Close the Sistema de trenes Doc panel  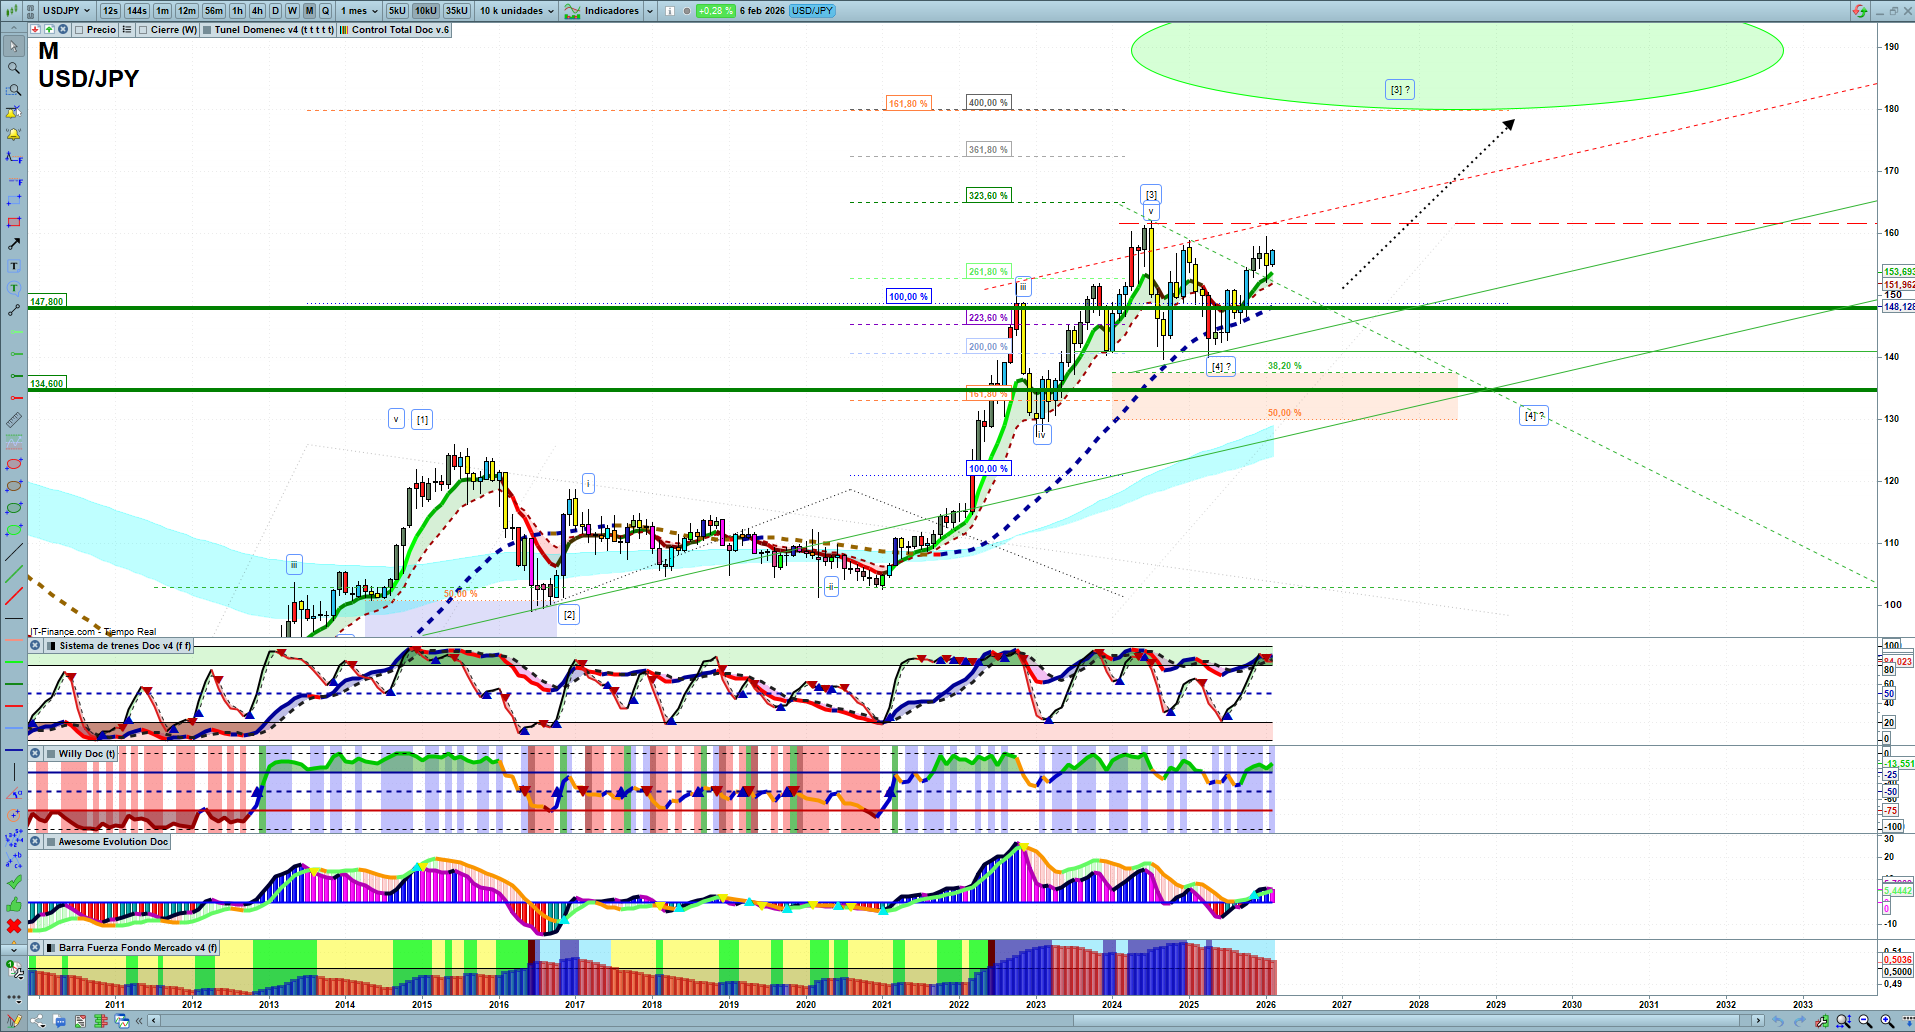[35, 646]
